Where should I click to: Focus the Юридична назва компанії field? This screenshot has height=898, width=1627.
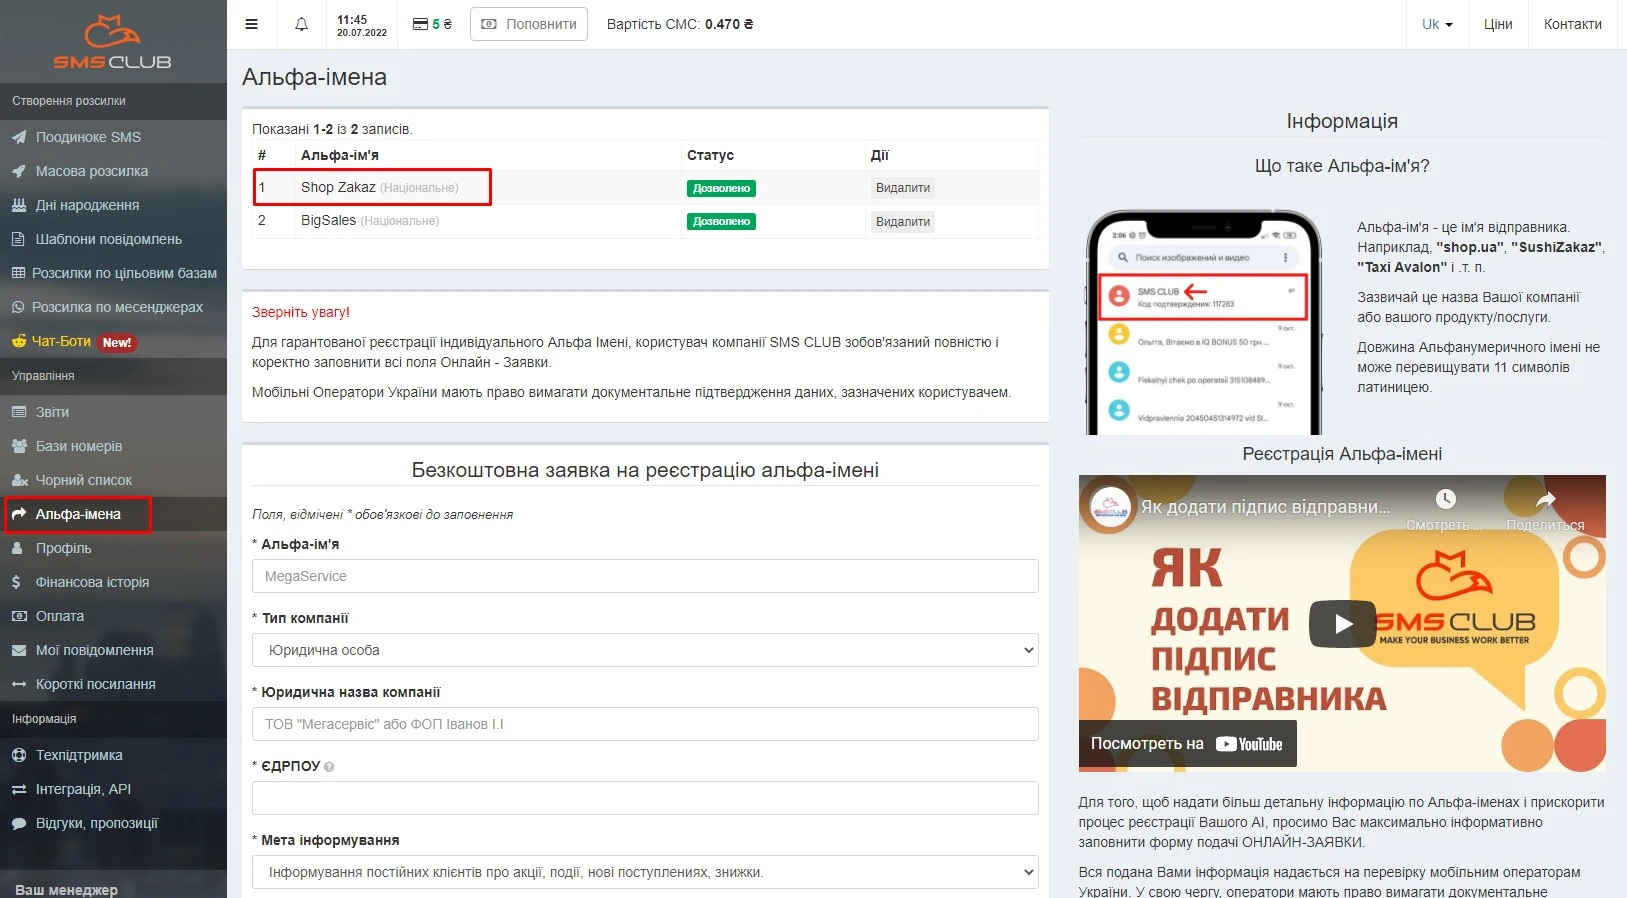point(645,724)
